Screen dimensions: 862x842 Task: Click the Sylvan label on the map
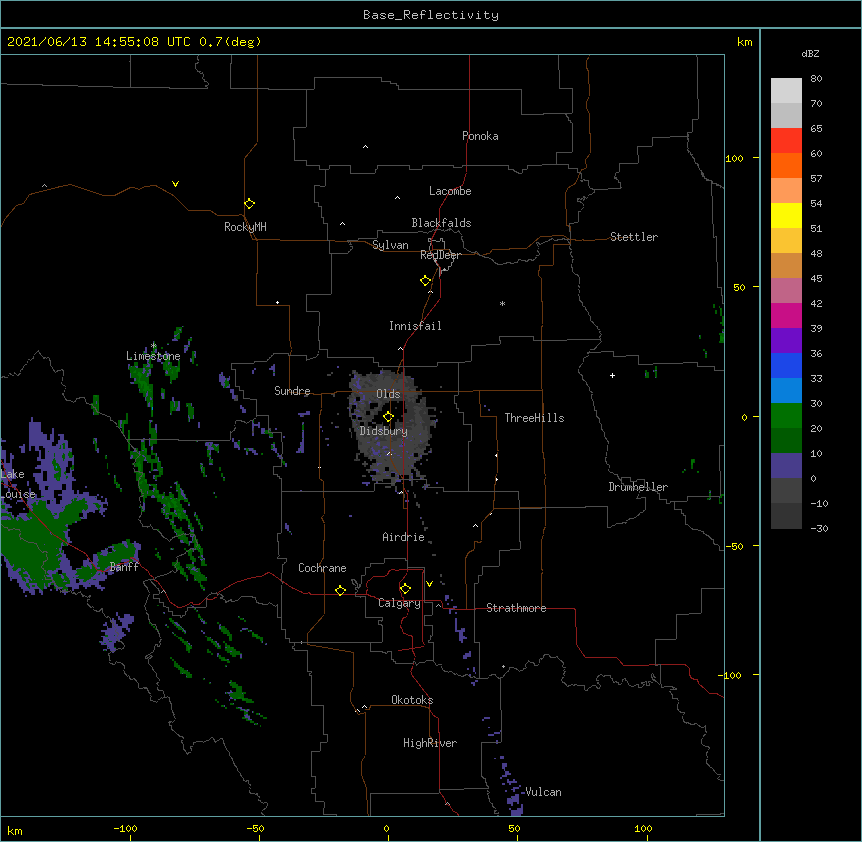click(390, 245)
